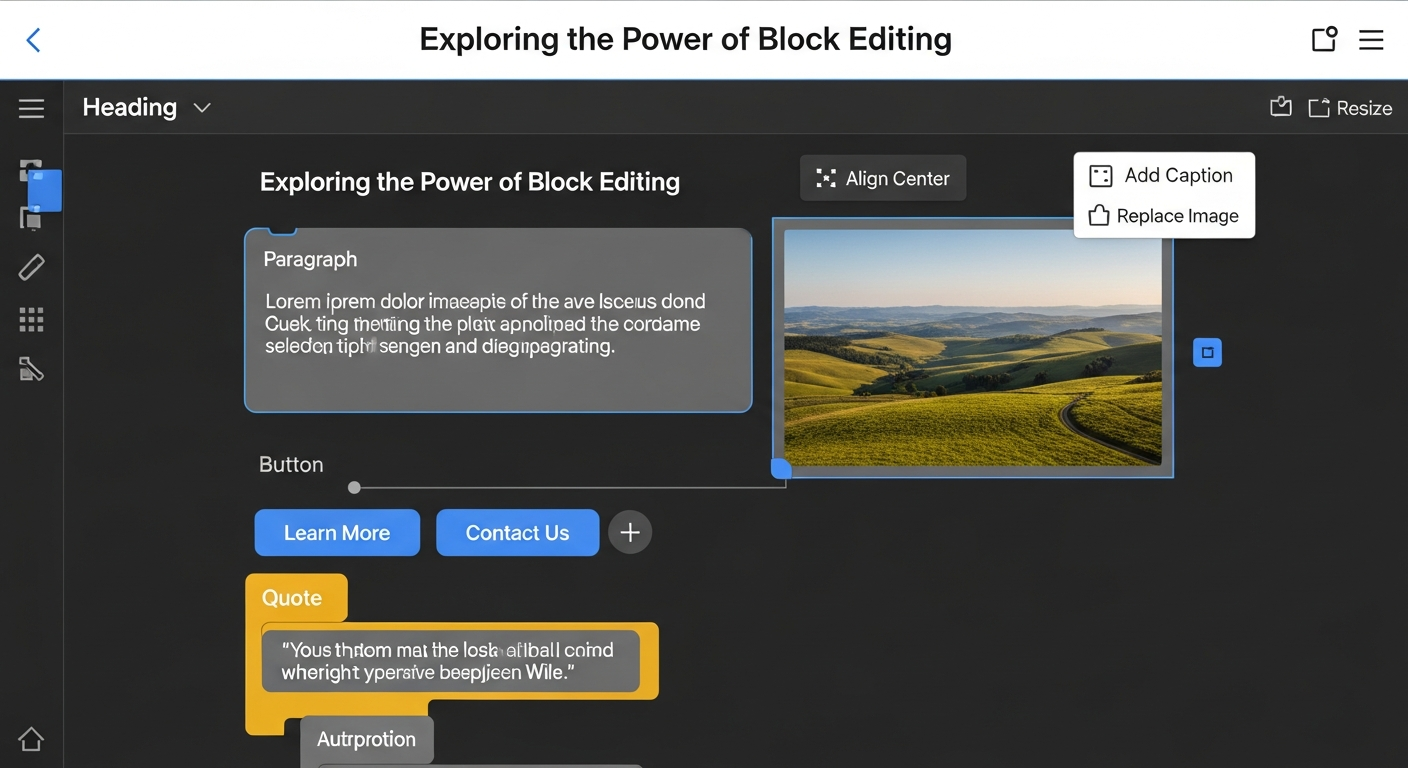Open the block grid icon in sidebar
This screenshot has width=1408, height=768.
point(31,319)
